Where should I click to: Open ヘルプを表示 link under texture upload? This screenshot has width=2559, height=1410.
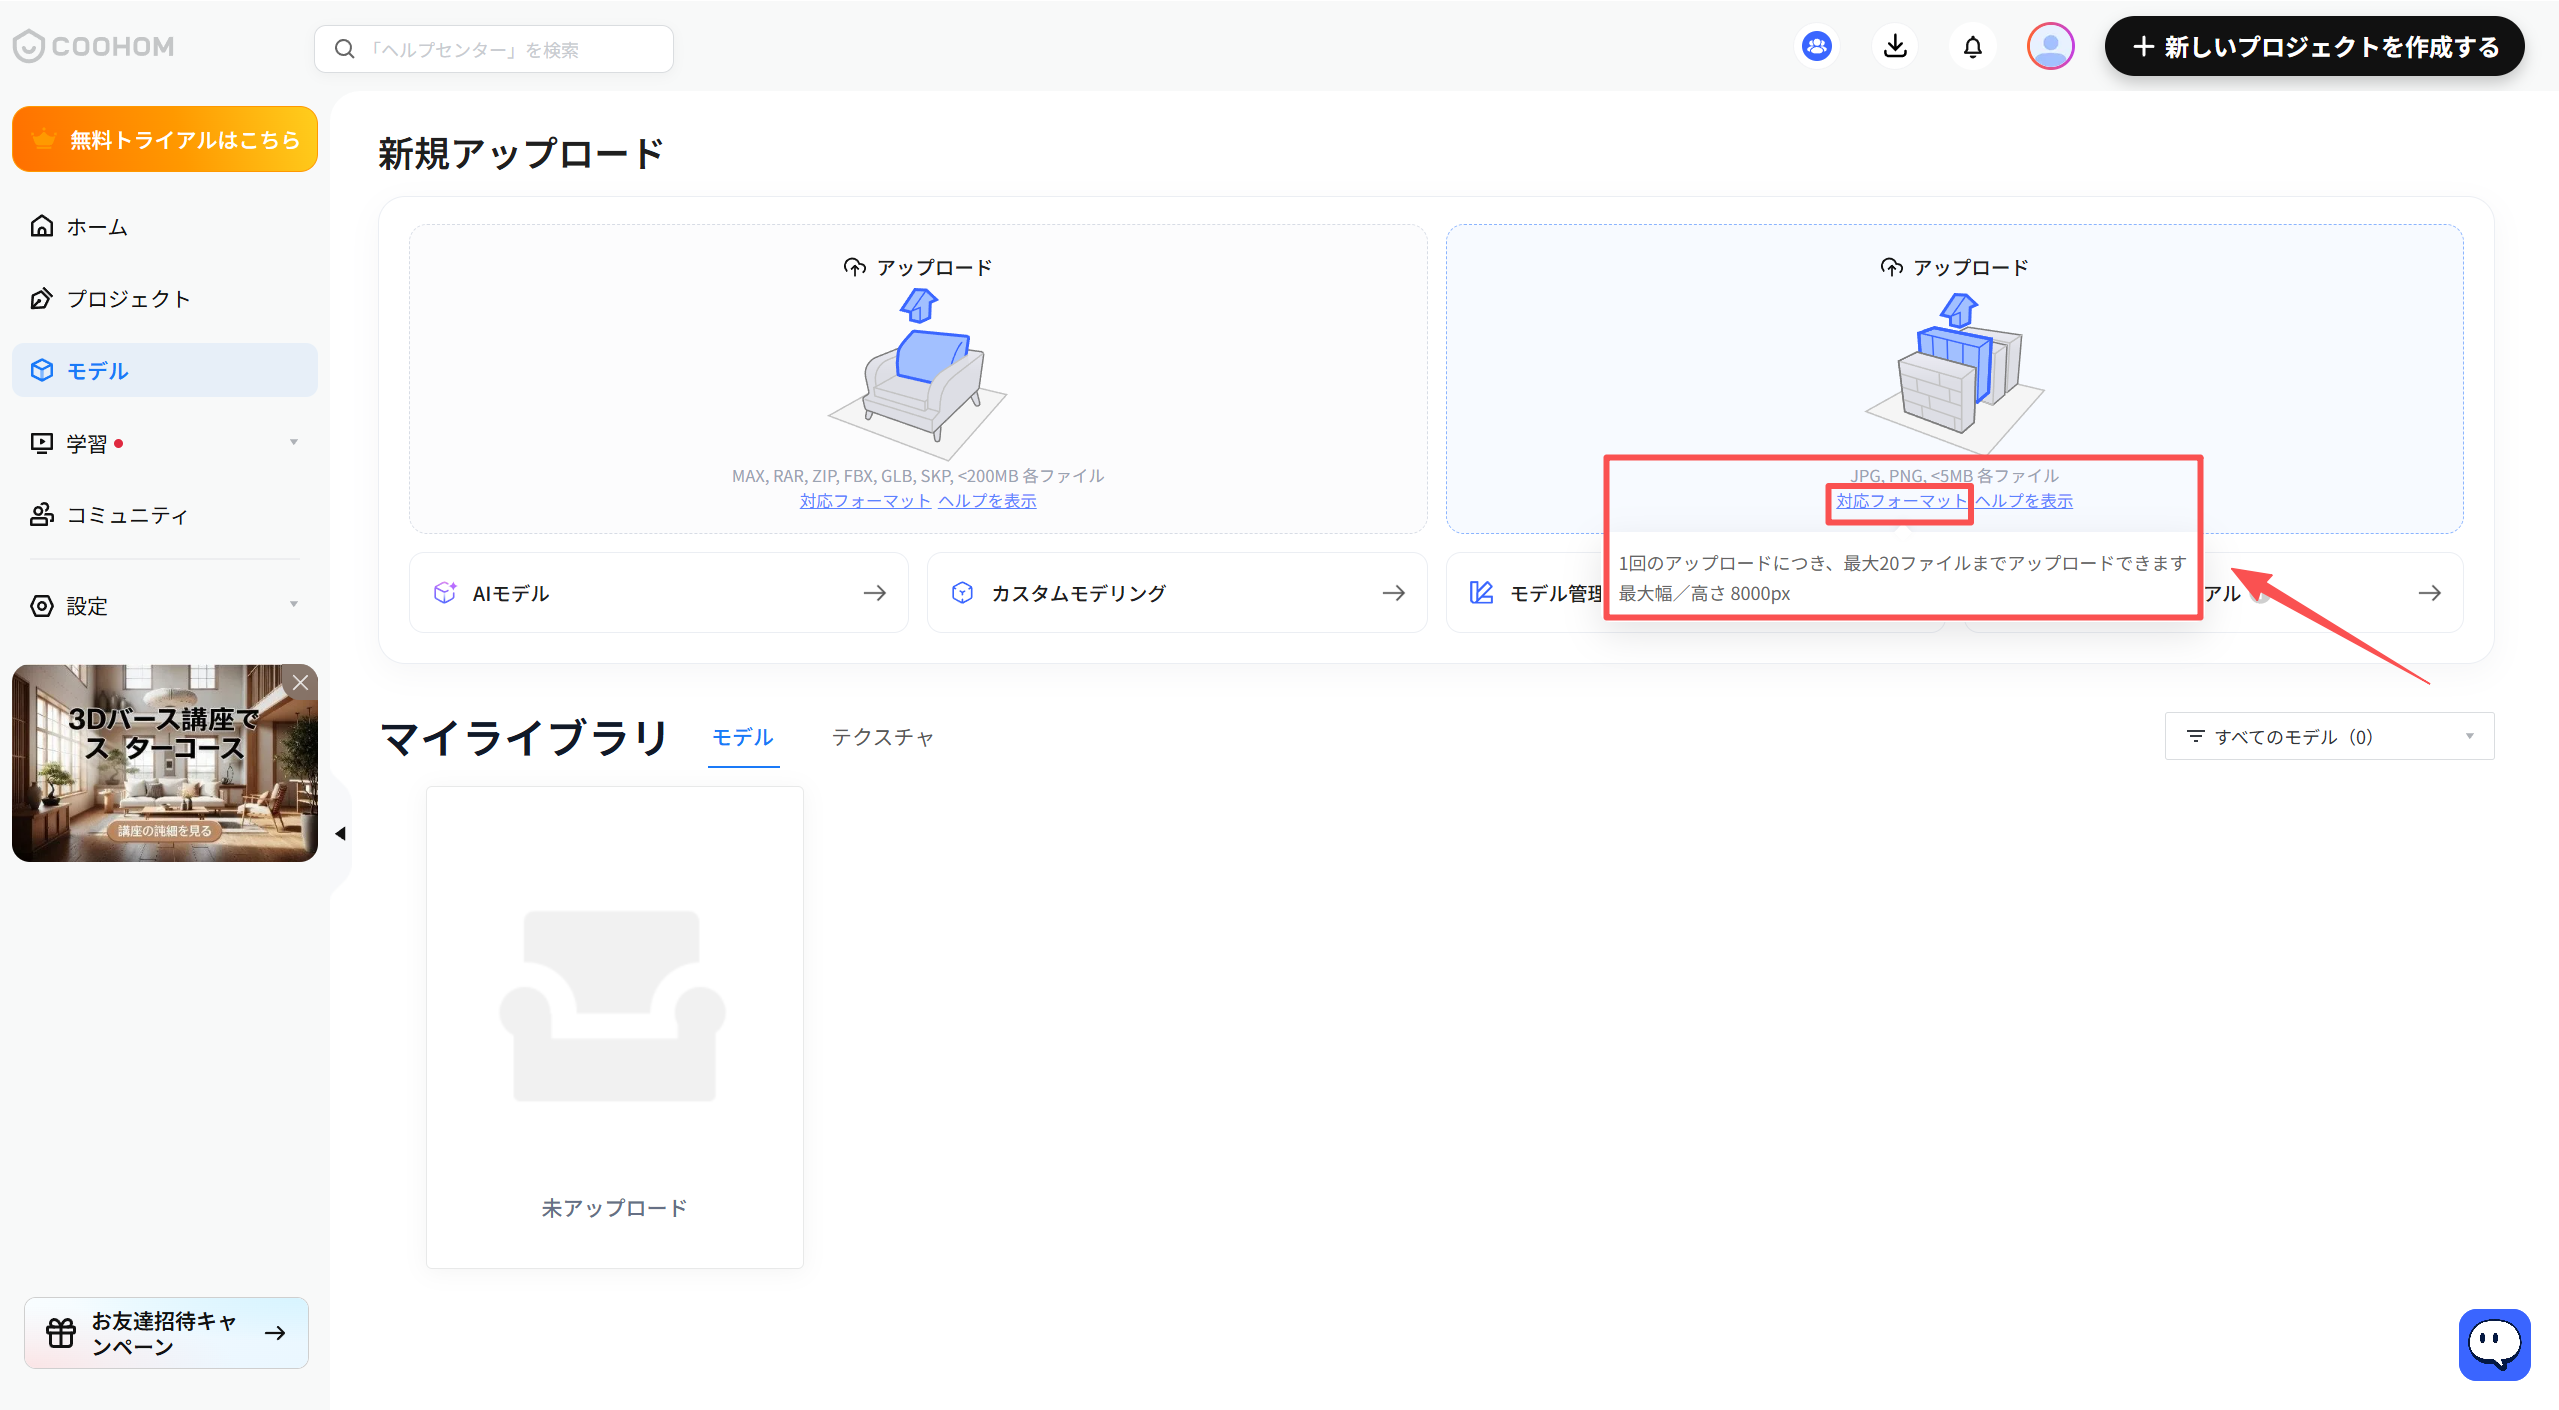pos(2023,501)
